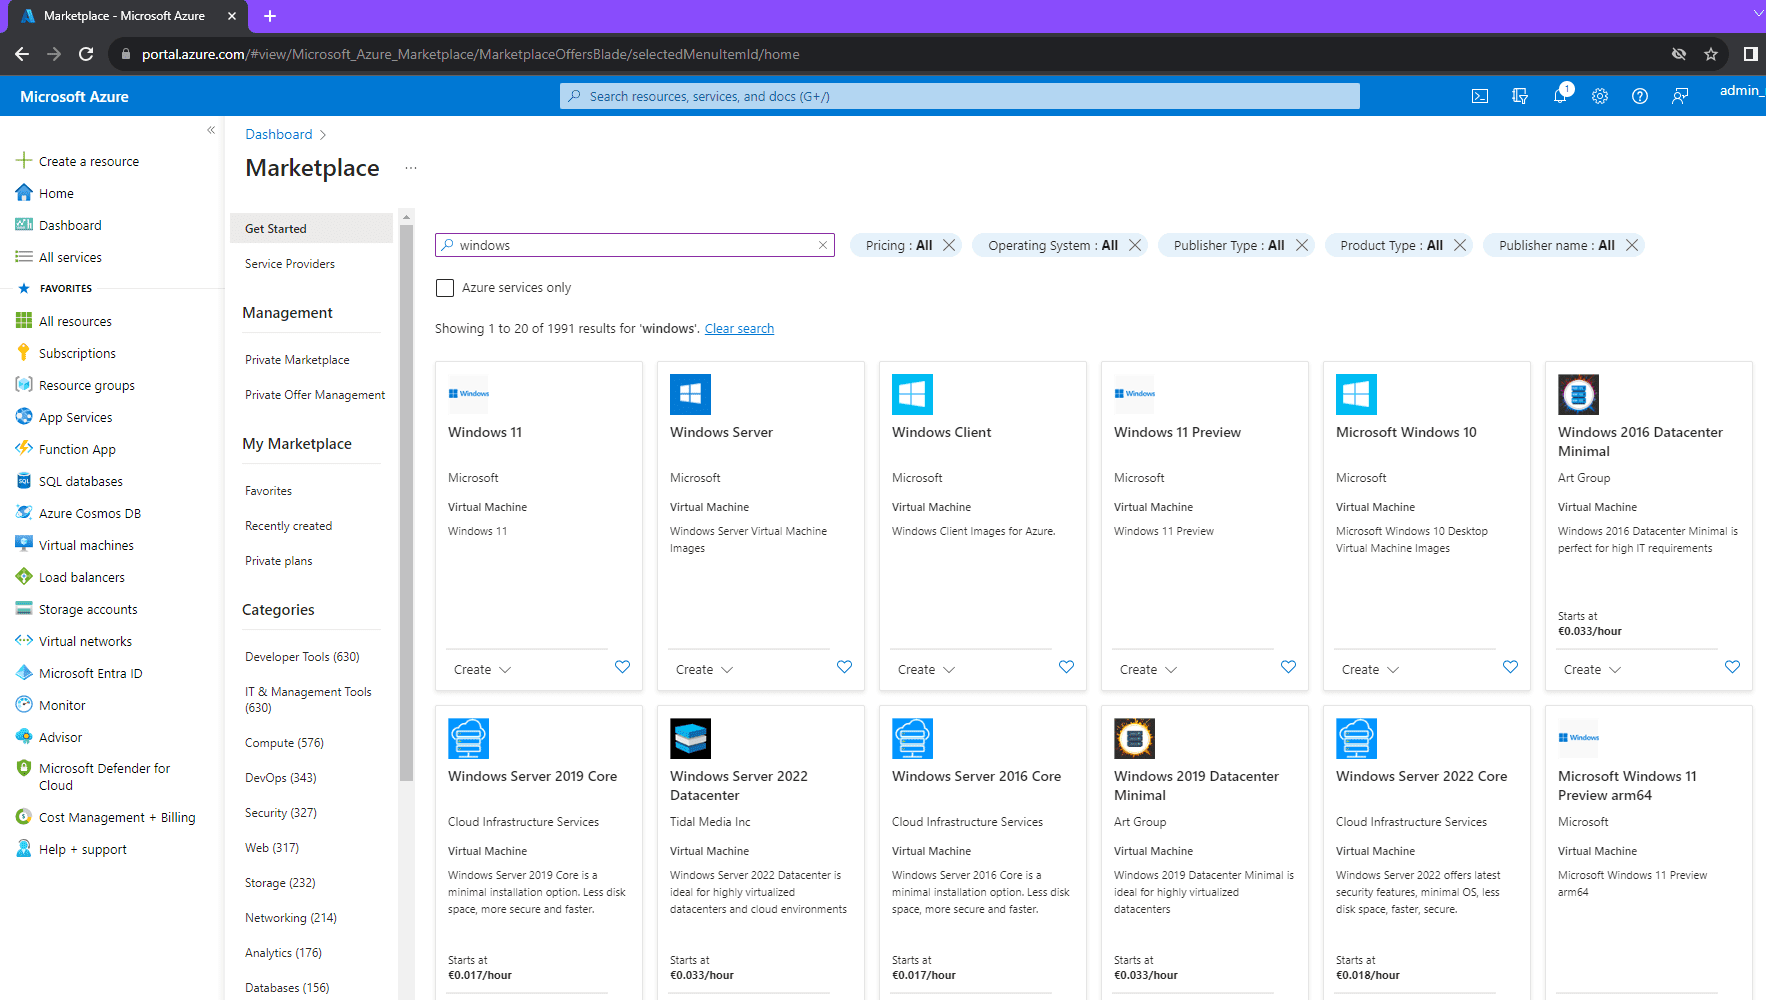Click the Microsoft Windows 10 tile logo
1766x1000 pixels.
pos(1356,394)
